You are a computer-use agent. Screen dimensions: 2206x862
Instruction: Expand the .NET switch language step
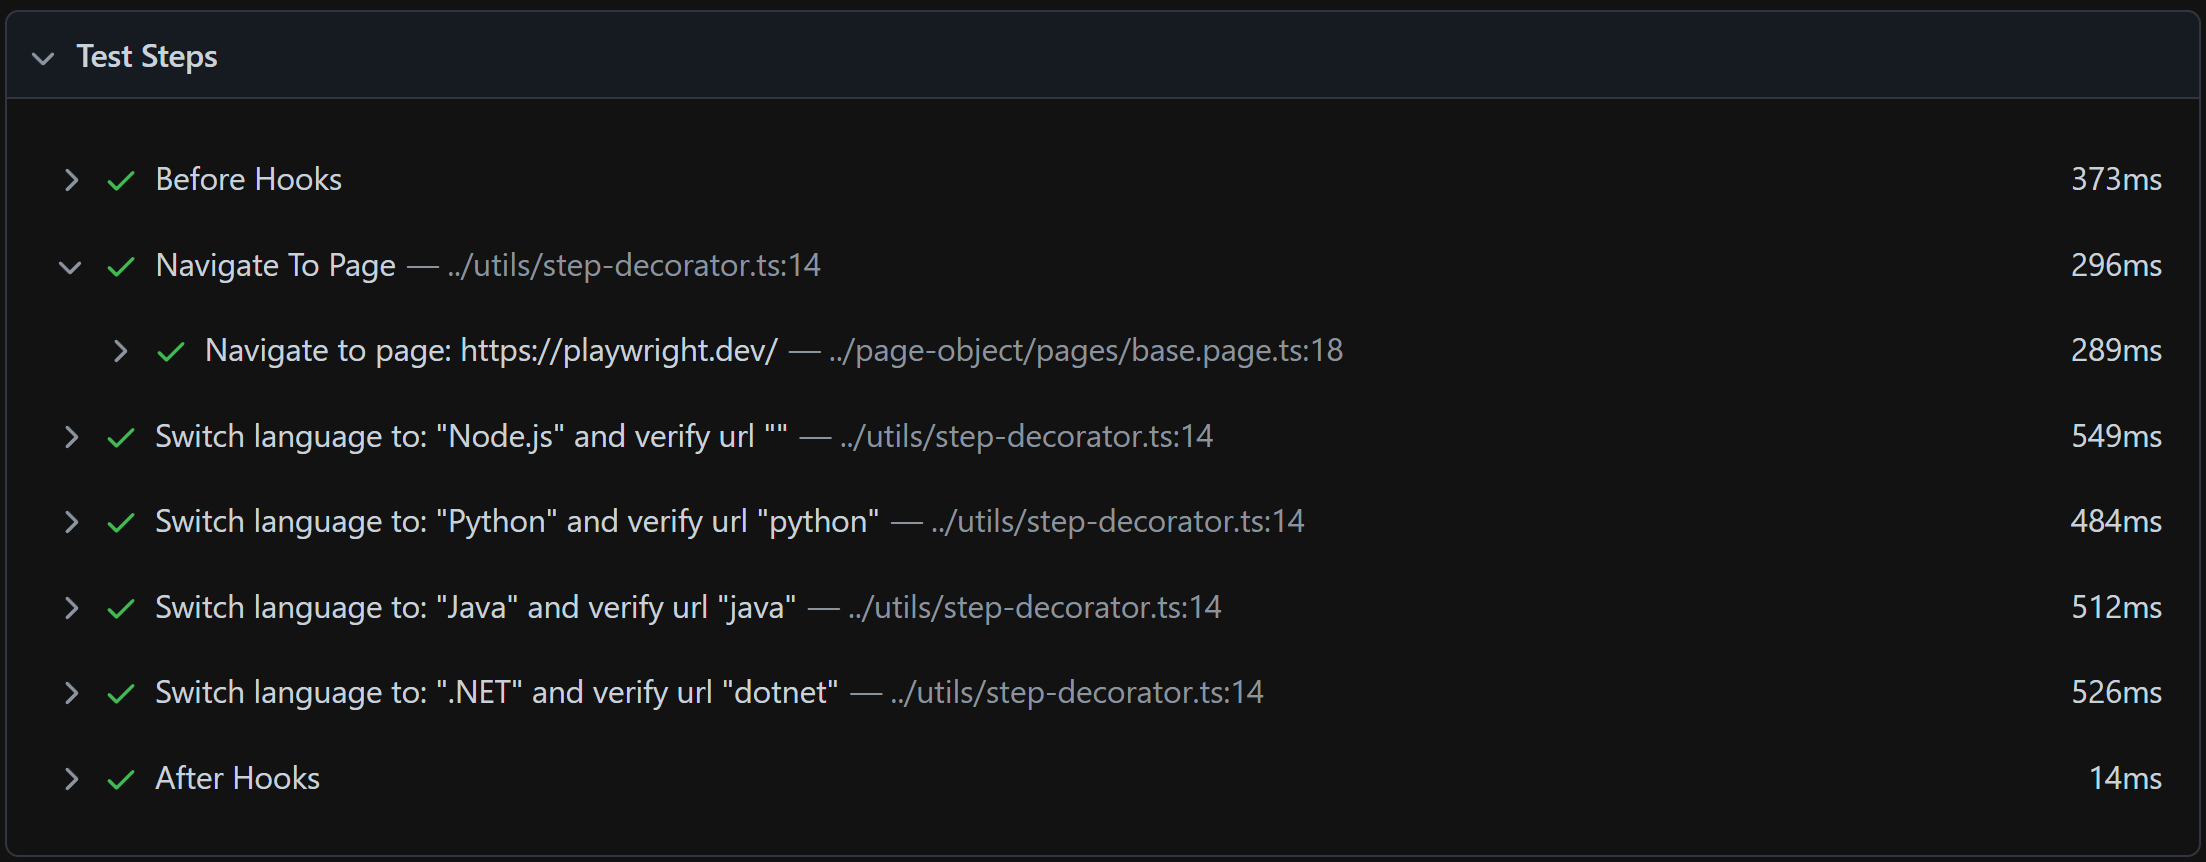[x=71, y=693]
